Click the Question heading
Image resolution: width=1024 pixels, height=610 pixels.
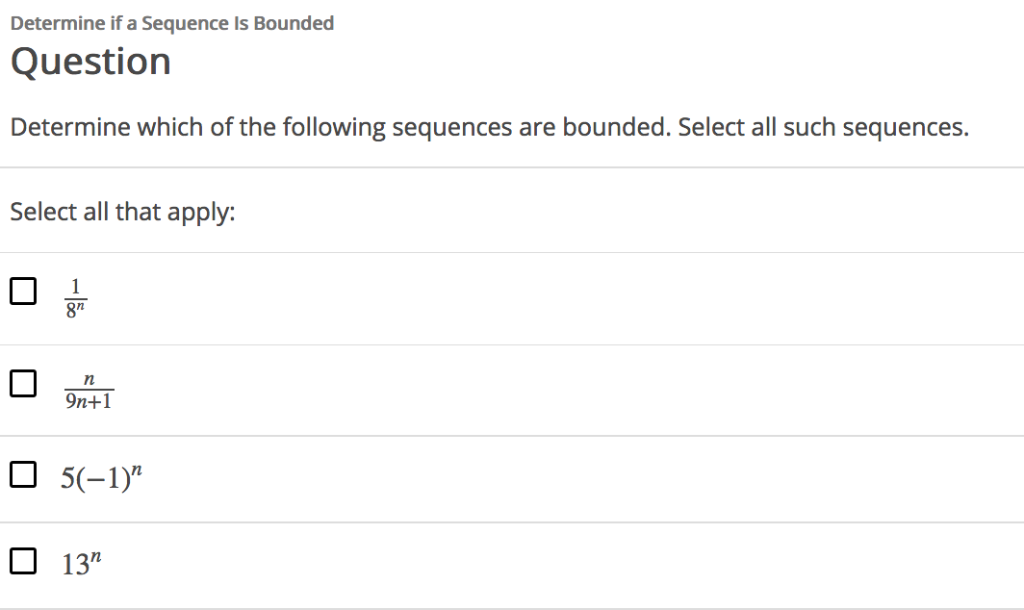click(90, 61)
